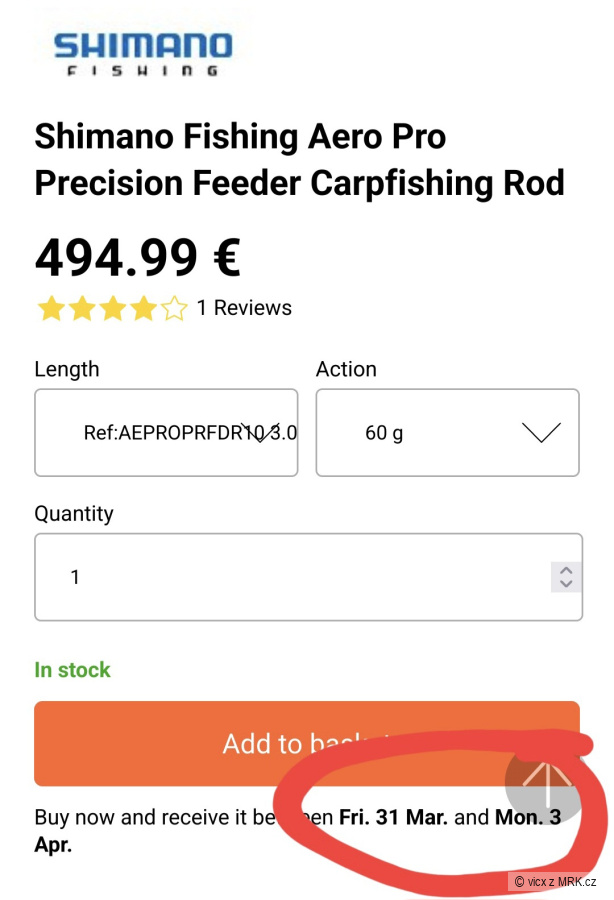Screen dimensions: 614x900
Task: Select the second rating star
Action: [x=81, y=308]
